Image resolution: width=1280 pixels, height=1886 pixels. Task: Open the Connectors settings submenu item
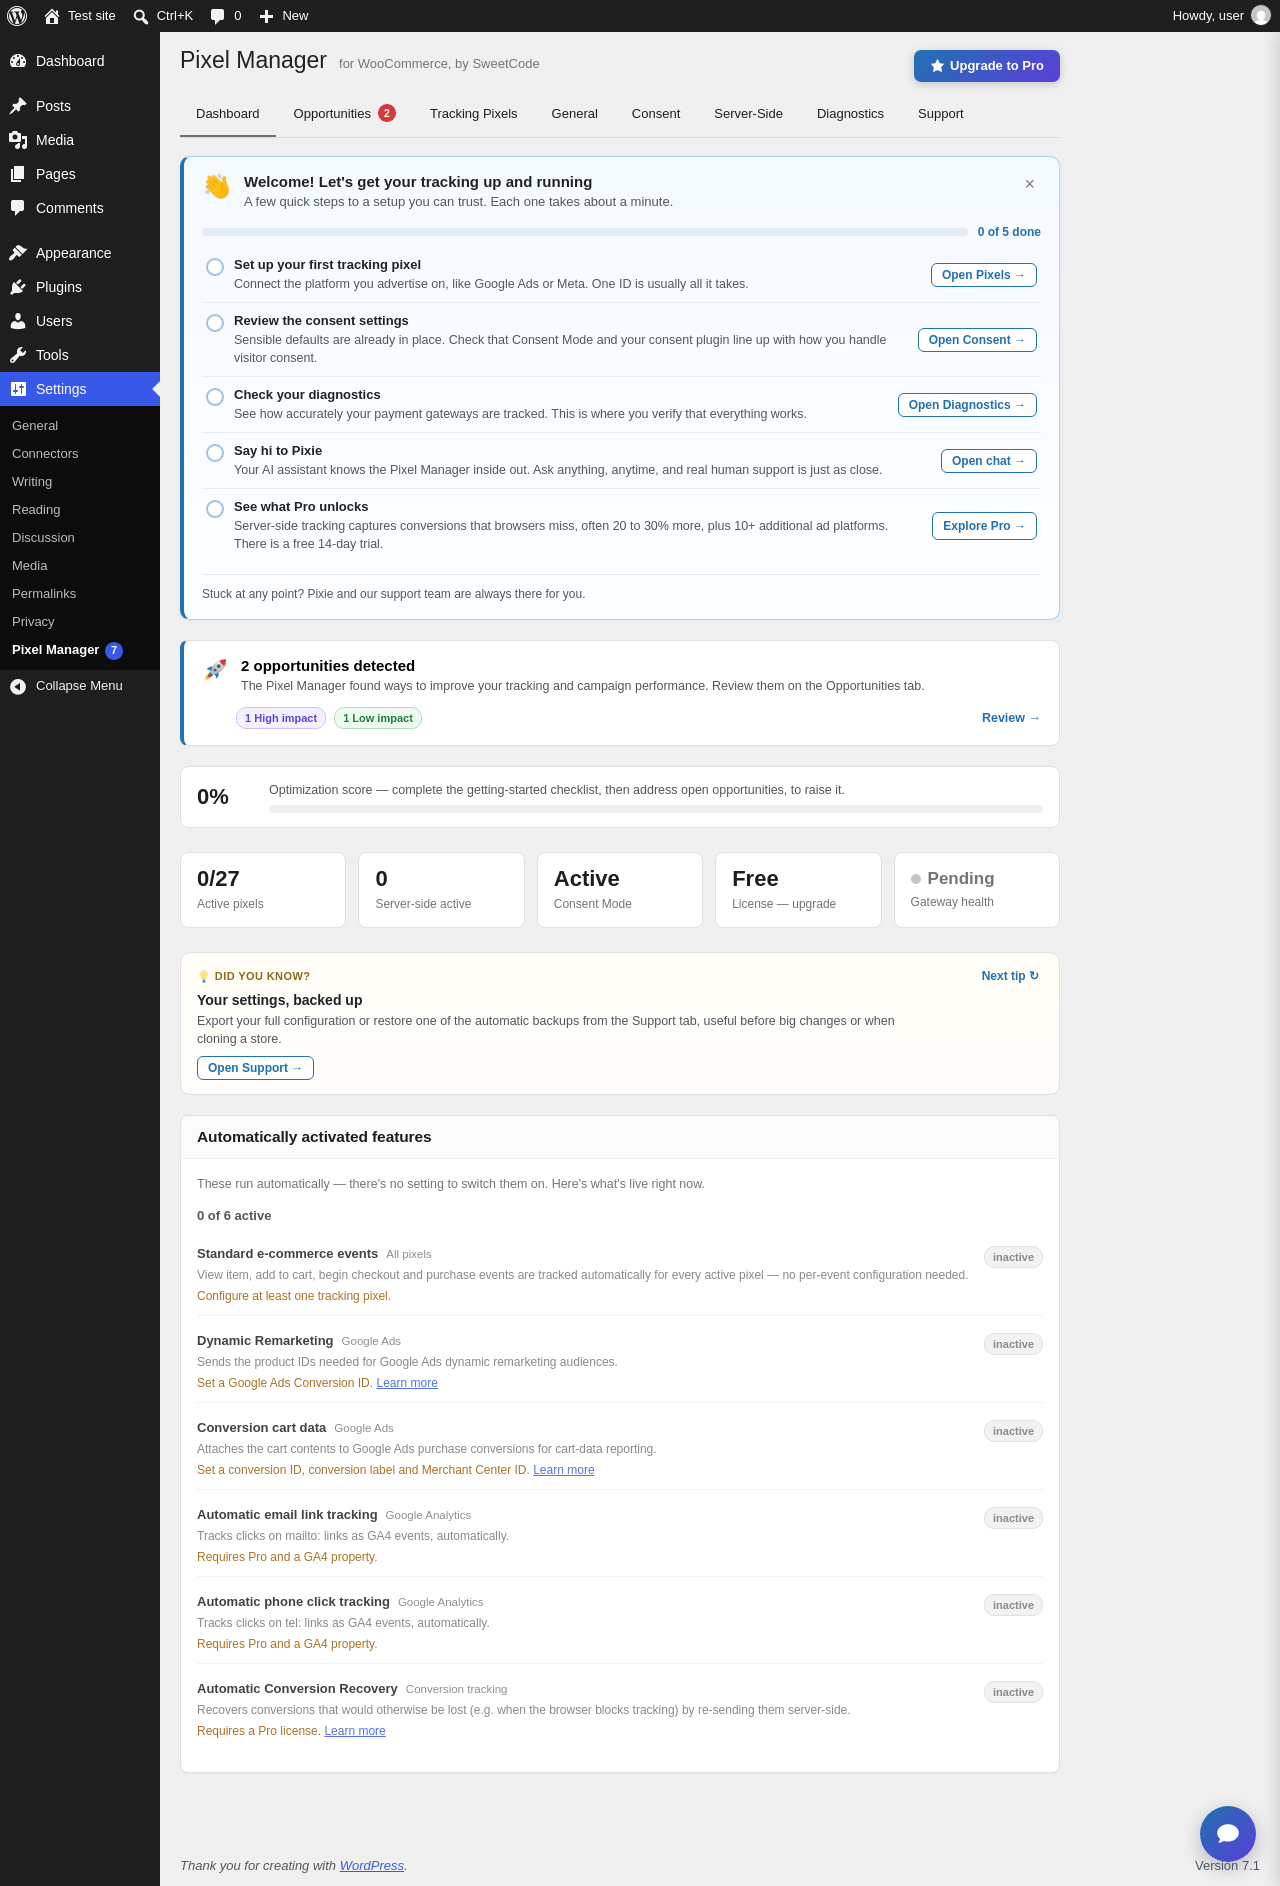tap(45, 454)
